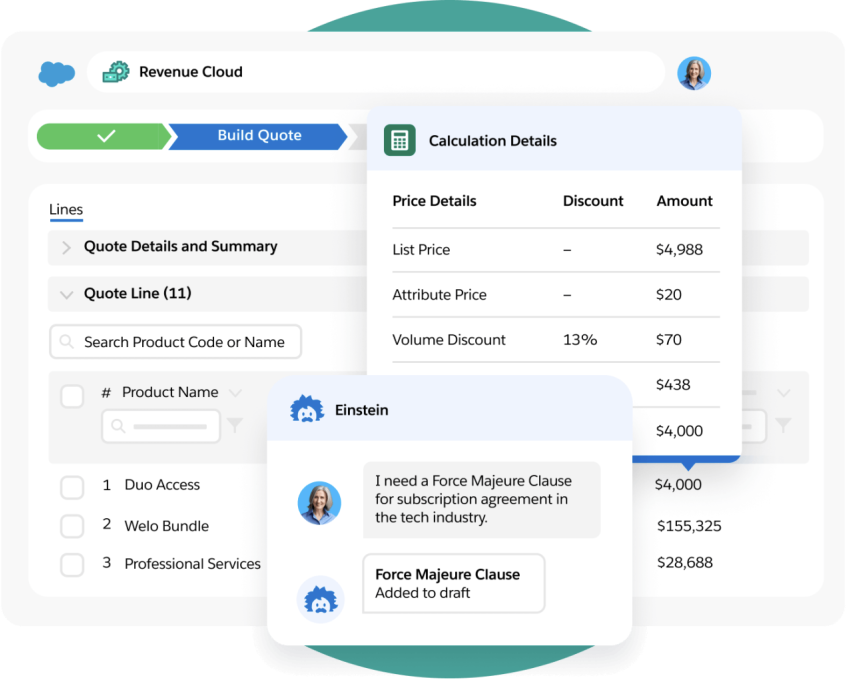The width and height of the screenshot is (846, 679).
Task: Click the Einstein panel title
Action: pos(361,410)
